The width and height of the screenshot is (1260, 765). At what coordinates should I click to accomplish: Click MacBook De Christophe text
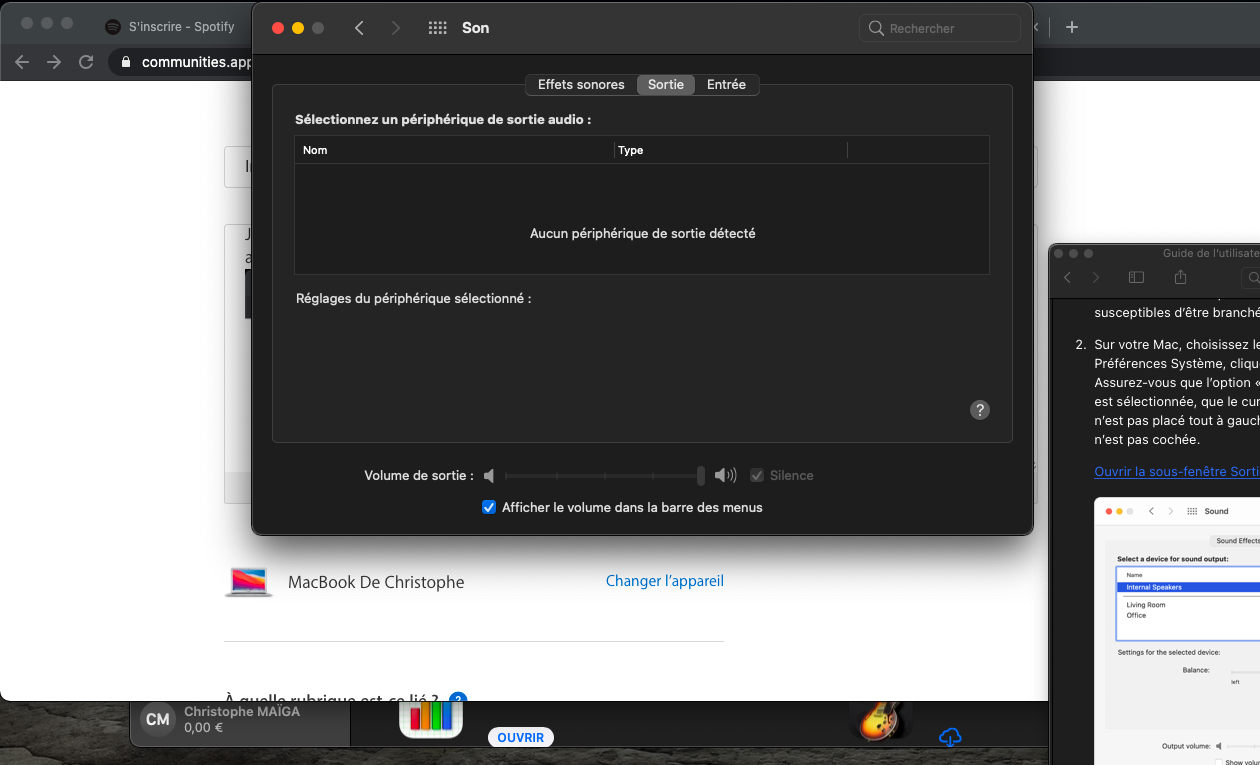coord(376,582)
